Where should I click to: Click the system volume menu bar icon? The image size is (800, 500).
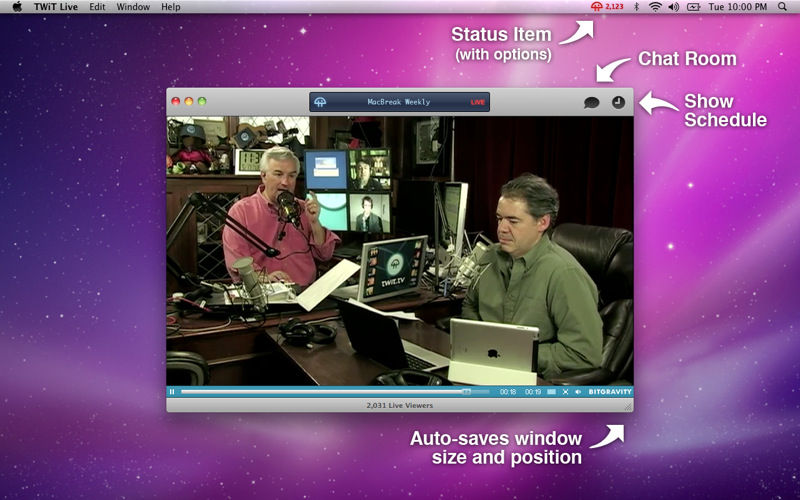pos(673,7)
